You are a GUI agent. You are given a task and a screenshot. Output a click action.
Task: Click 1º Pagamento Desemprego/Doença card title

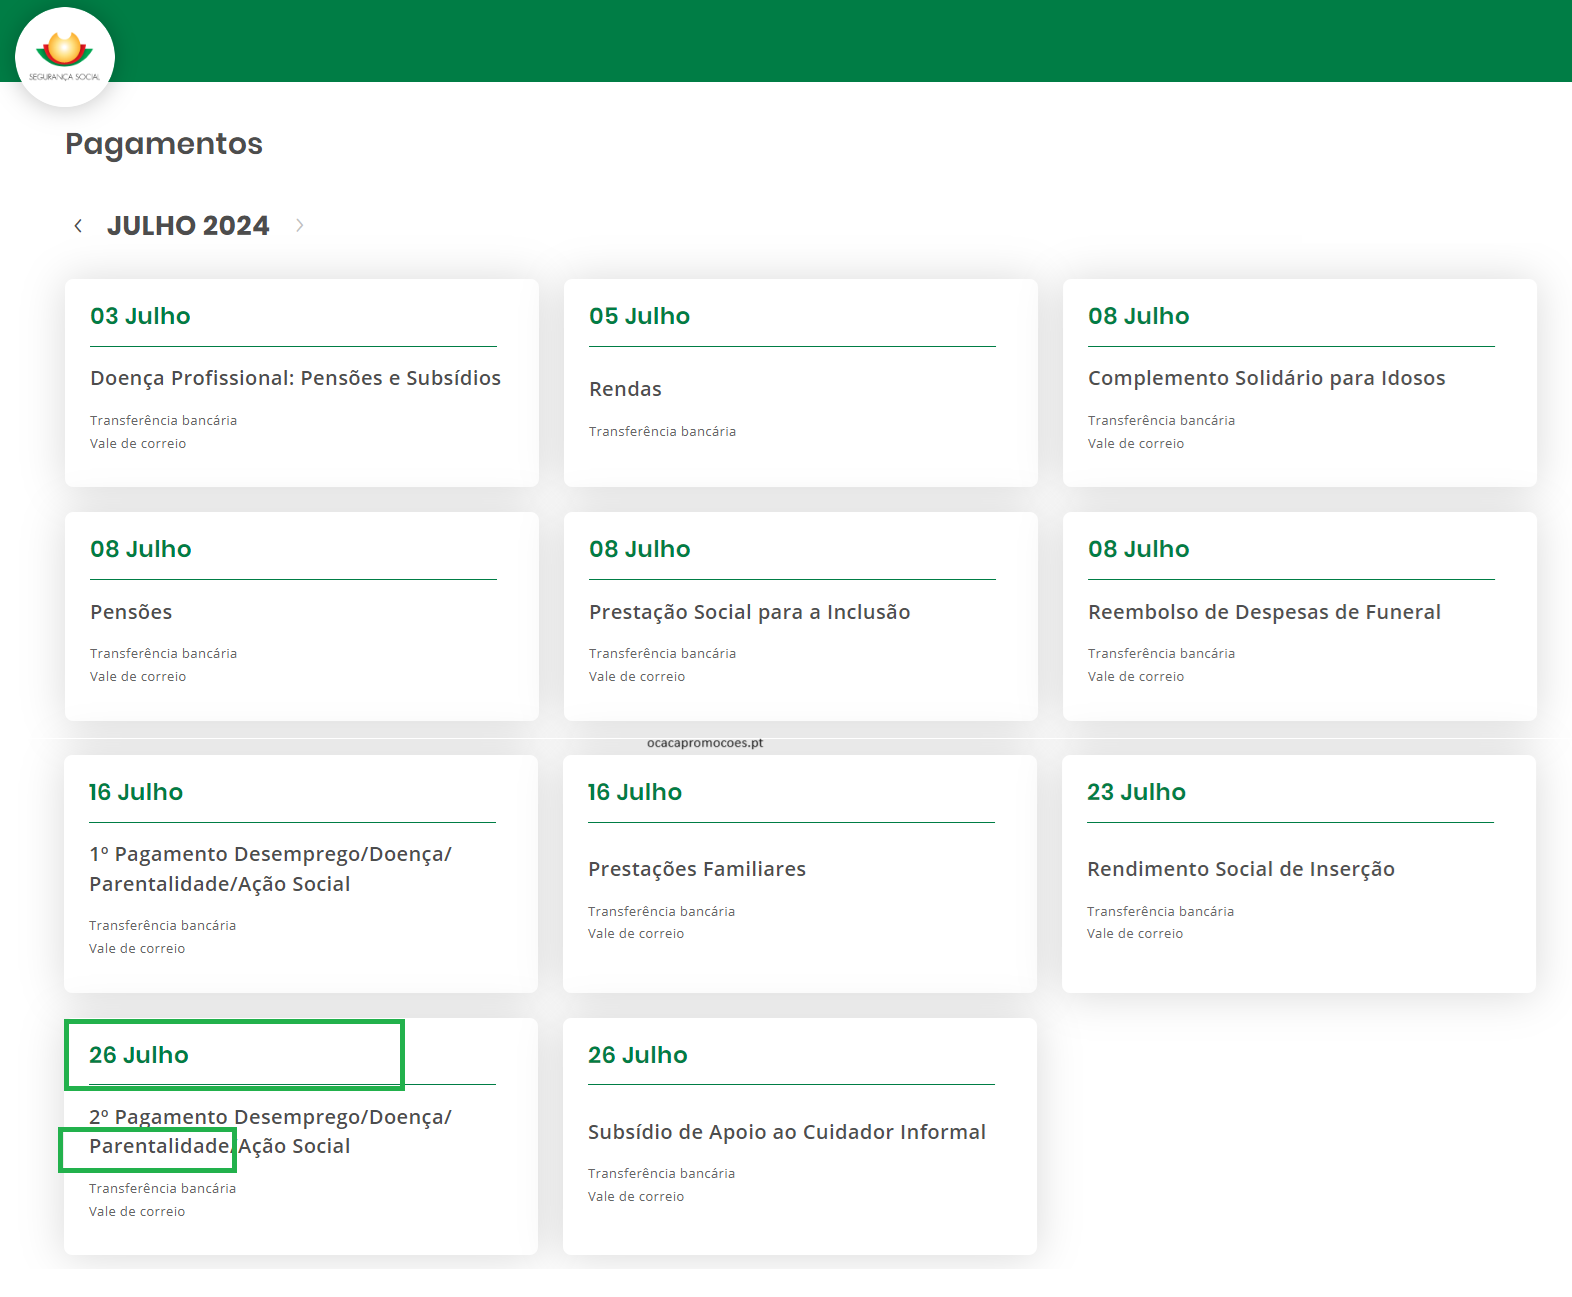tap(270, 868)
